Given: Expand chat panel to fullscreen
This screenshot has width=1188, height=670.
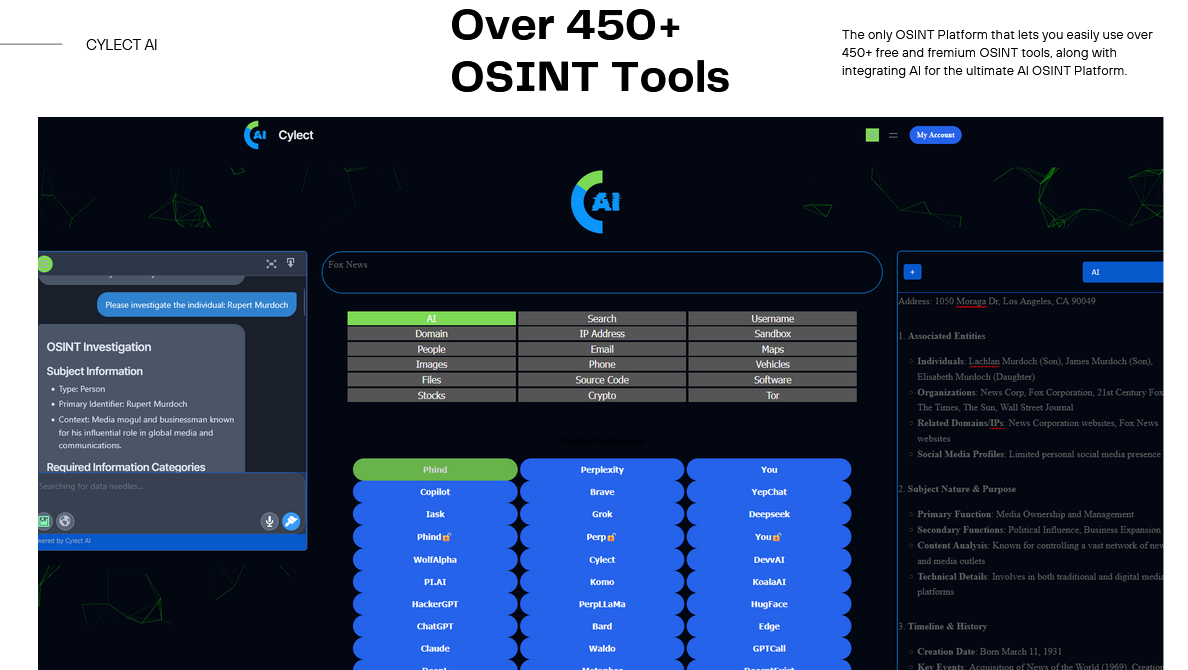Looking at the screenshot, I should [271, 264].
